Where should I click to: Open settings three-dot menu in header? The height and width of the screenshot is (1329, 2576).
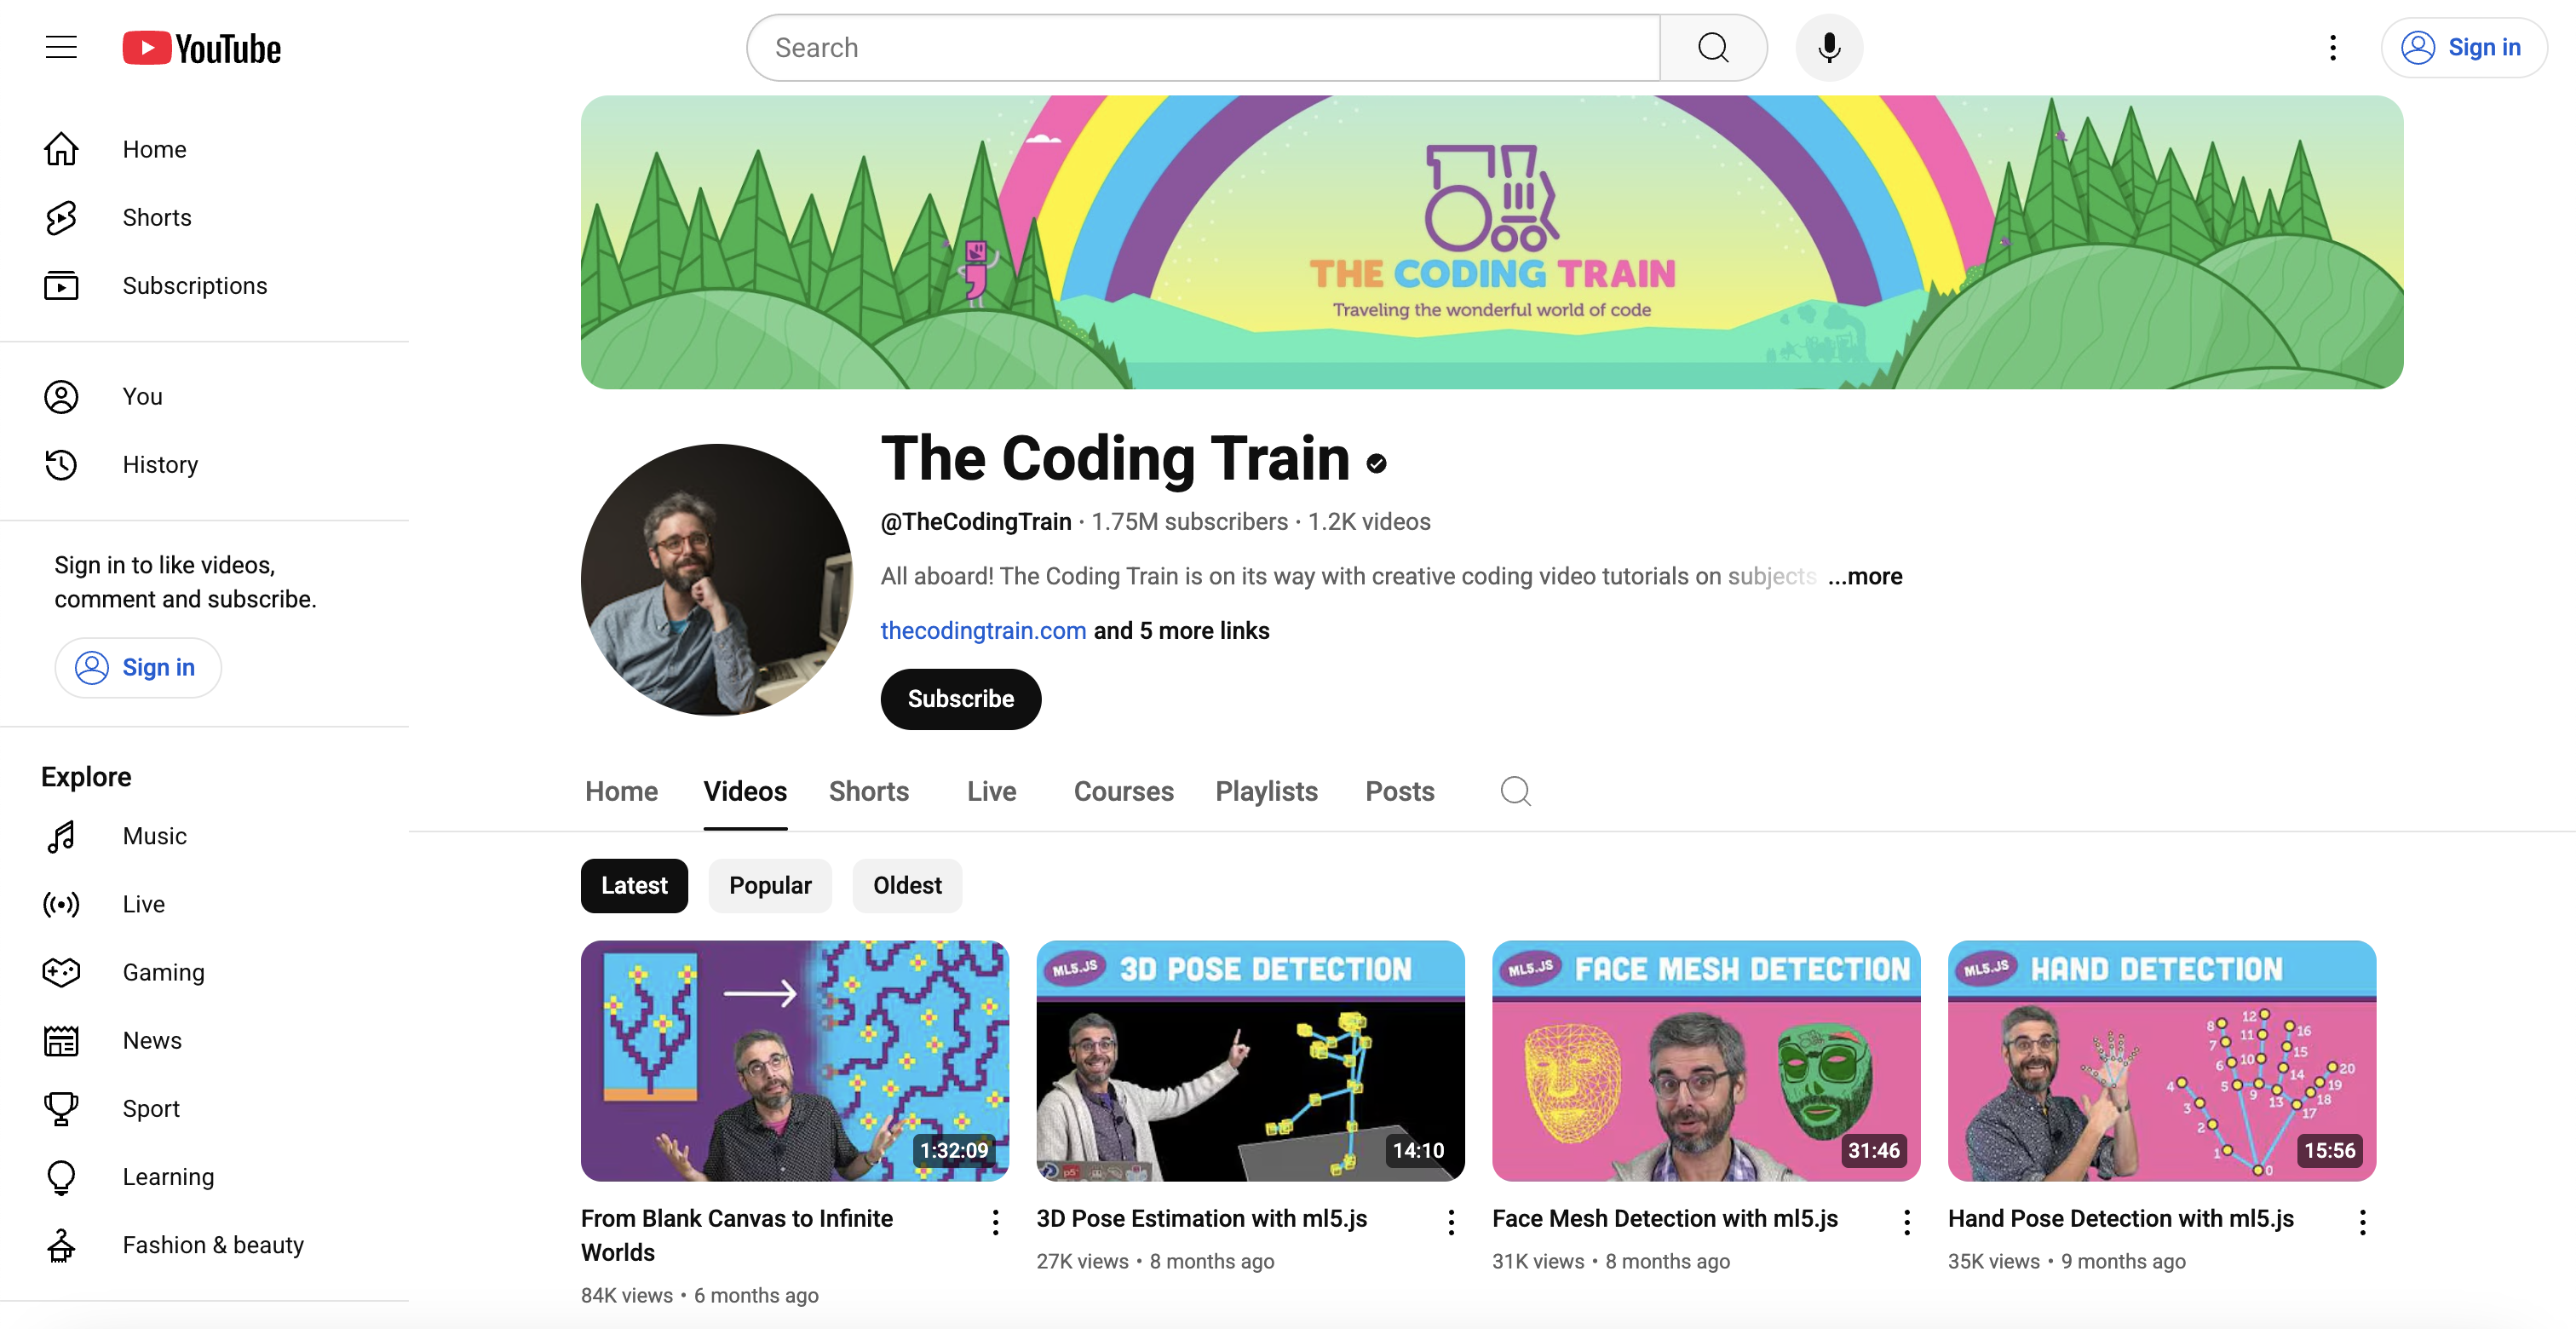[x=2332, y=47]
